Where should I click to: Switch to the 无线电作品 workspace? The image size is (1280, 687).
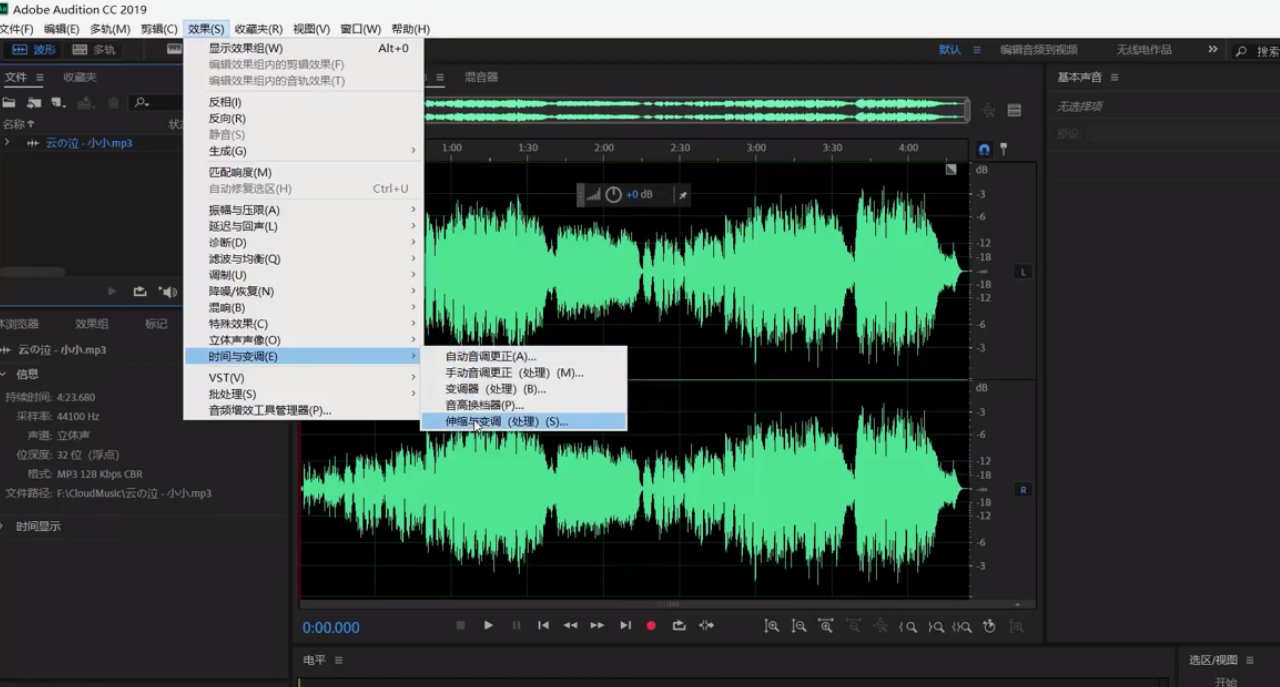(1143, 50)
